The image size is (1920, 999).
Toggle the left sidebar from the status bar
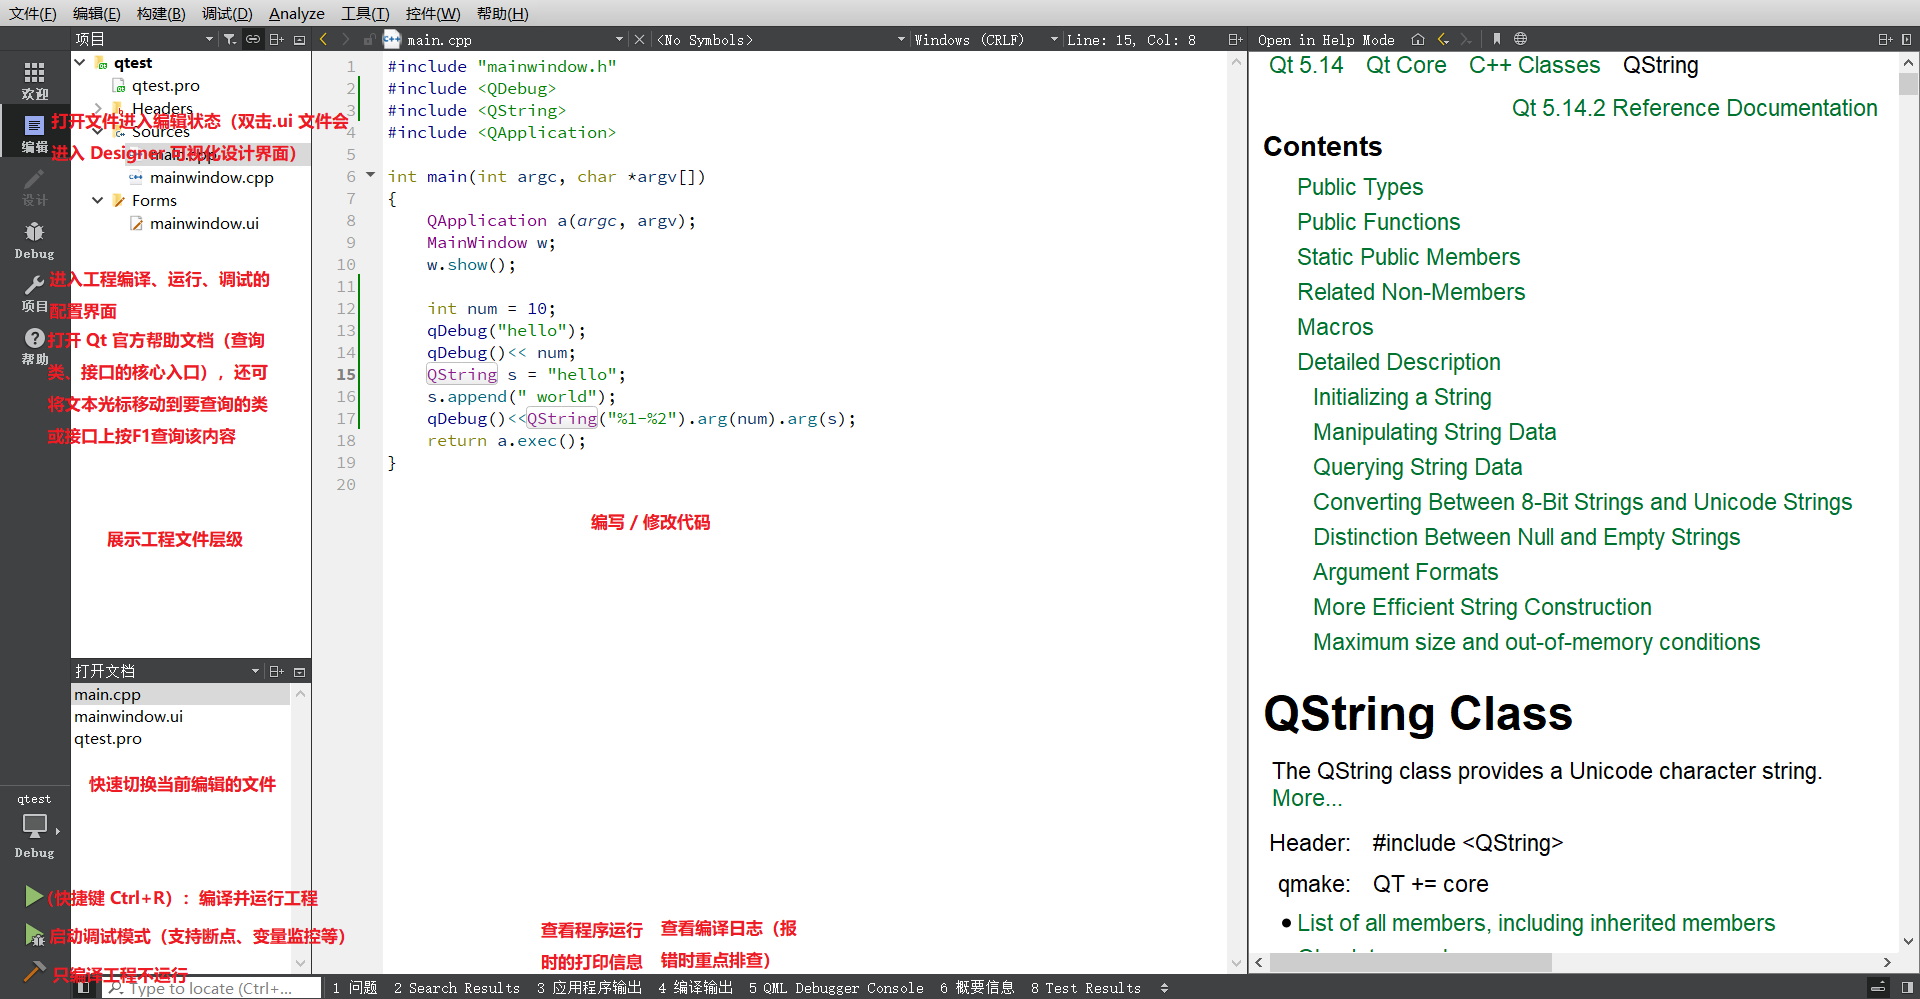tap(84, 987)
